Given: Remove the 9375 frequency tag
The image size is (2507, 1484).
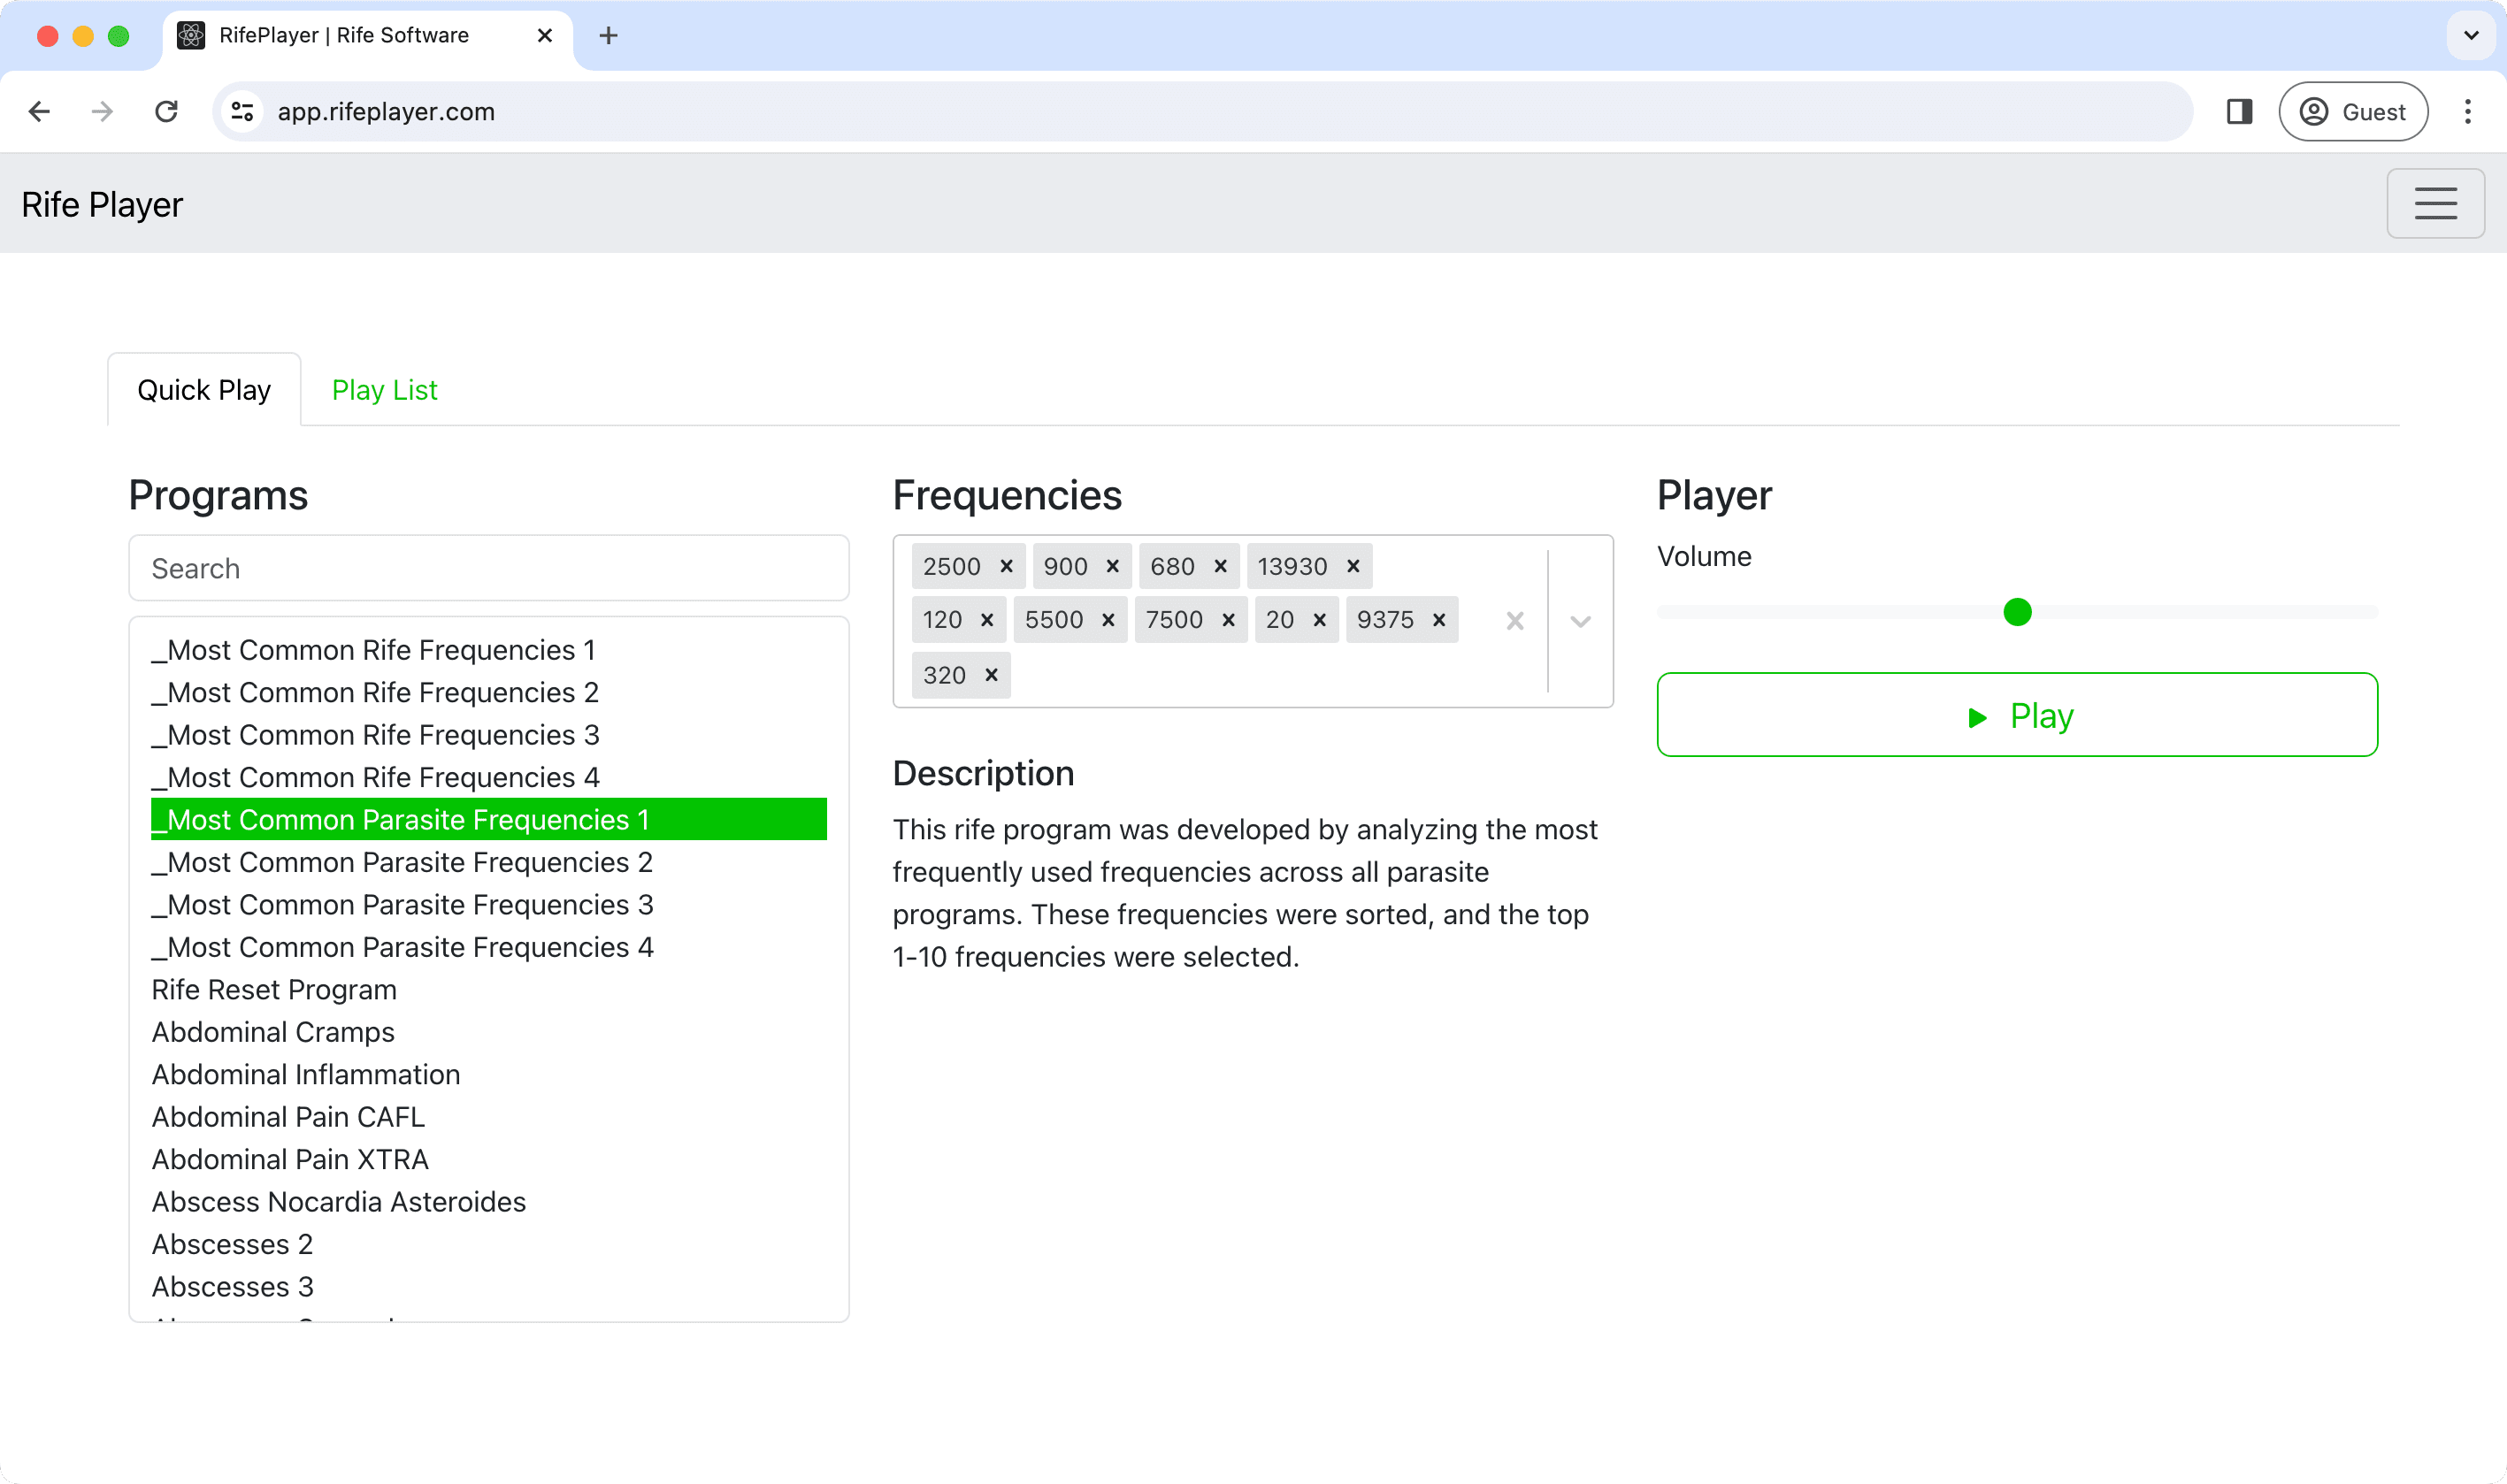Looking at the screenshot, I should (1439, 620).
